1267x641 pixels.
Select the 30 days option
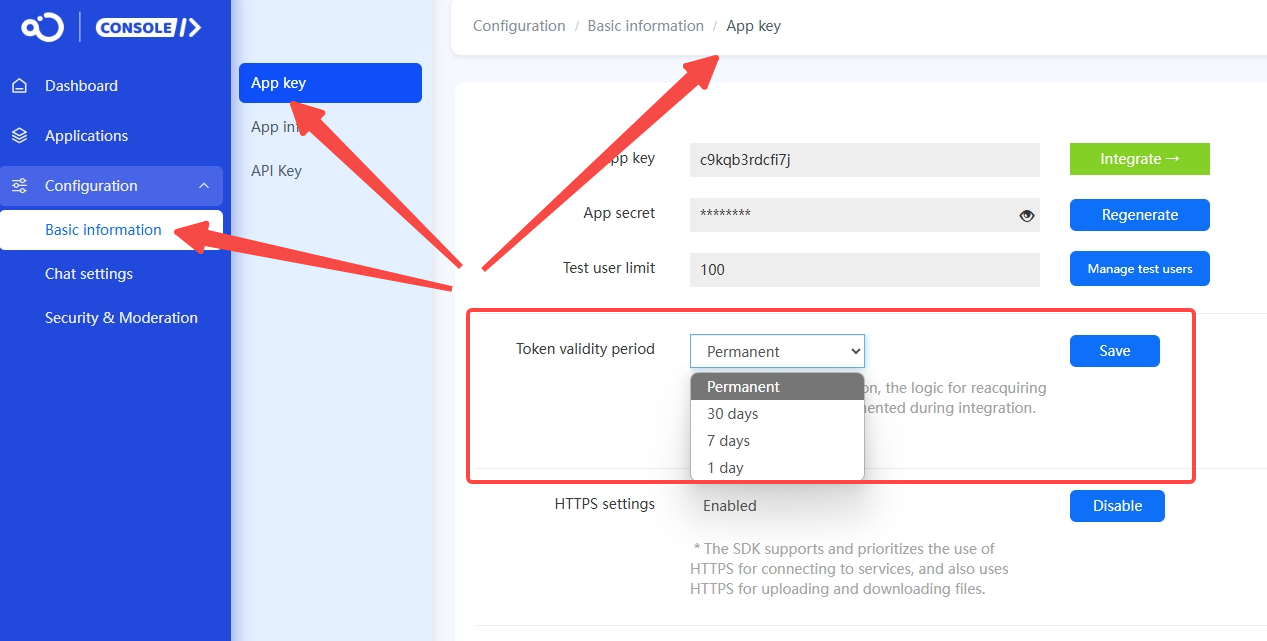777,414
